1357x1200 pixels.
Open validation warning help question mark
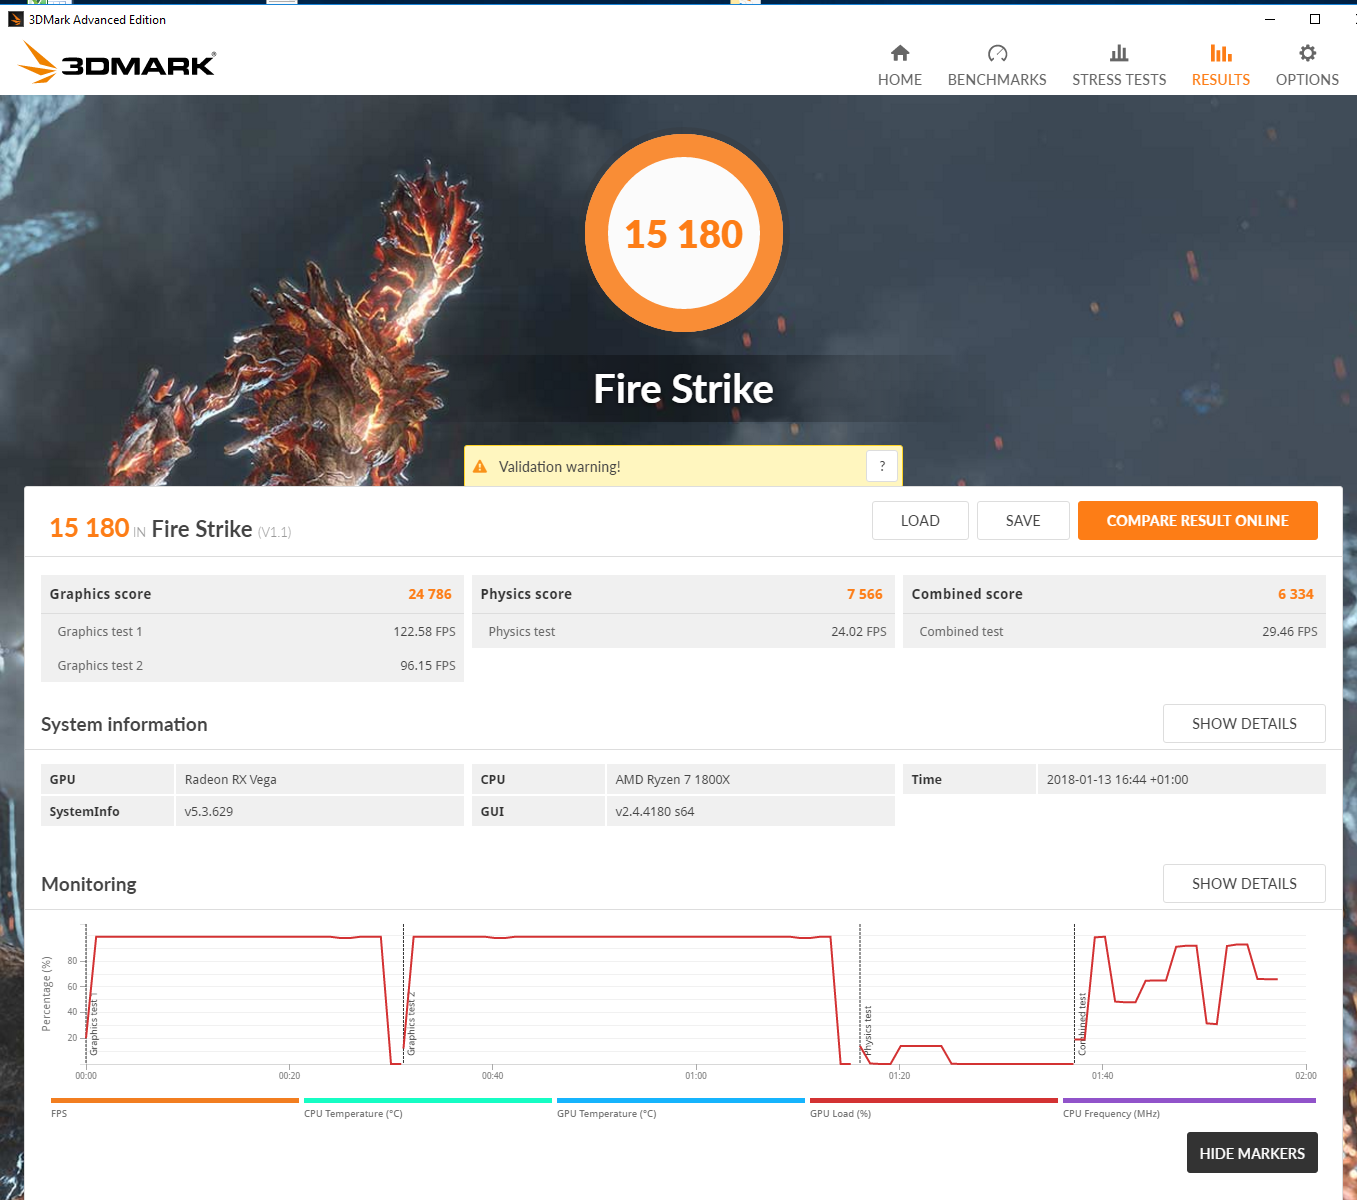882,466
